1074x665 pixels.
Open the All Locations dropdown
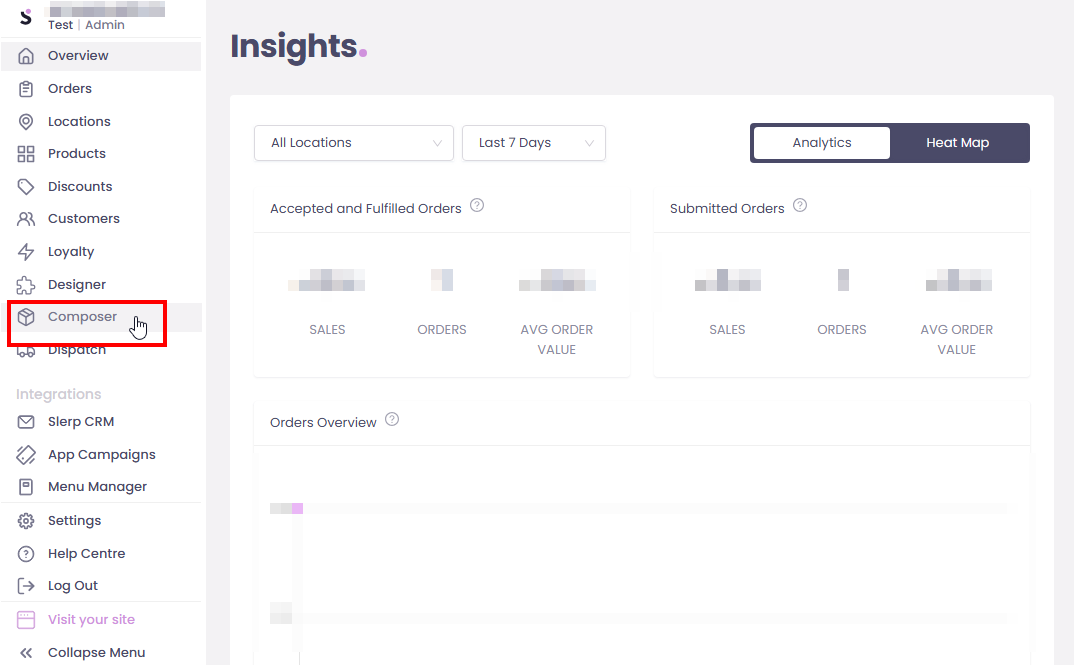point(354,143)
